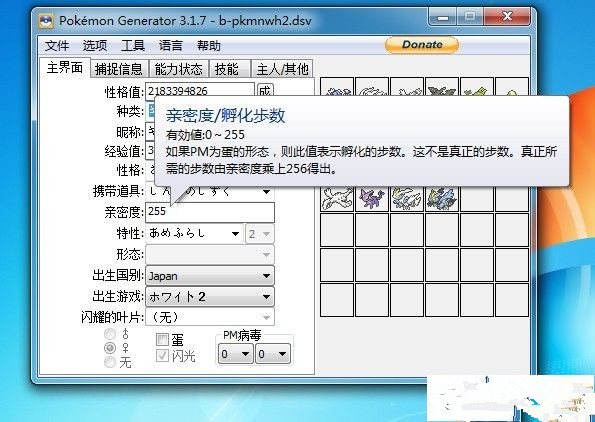Click the PM病毒 group label
Screen dimensions: 595x422
[242, 335]
